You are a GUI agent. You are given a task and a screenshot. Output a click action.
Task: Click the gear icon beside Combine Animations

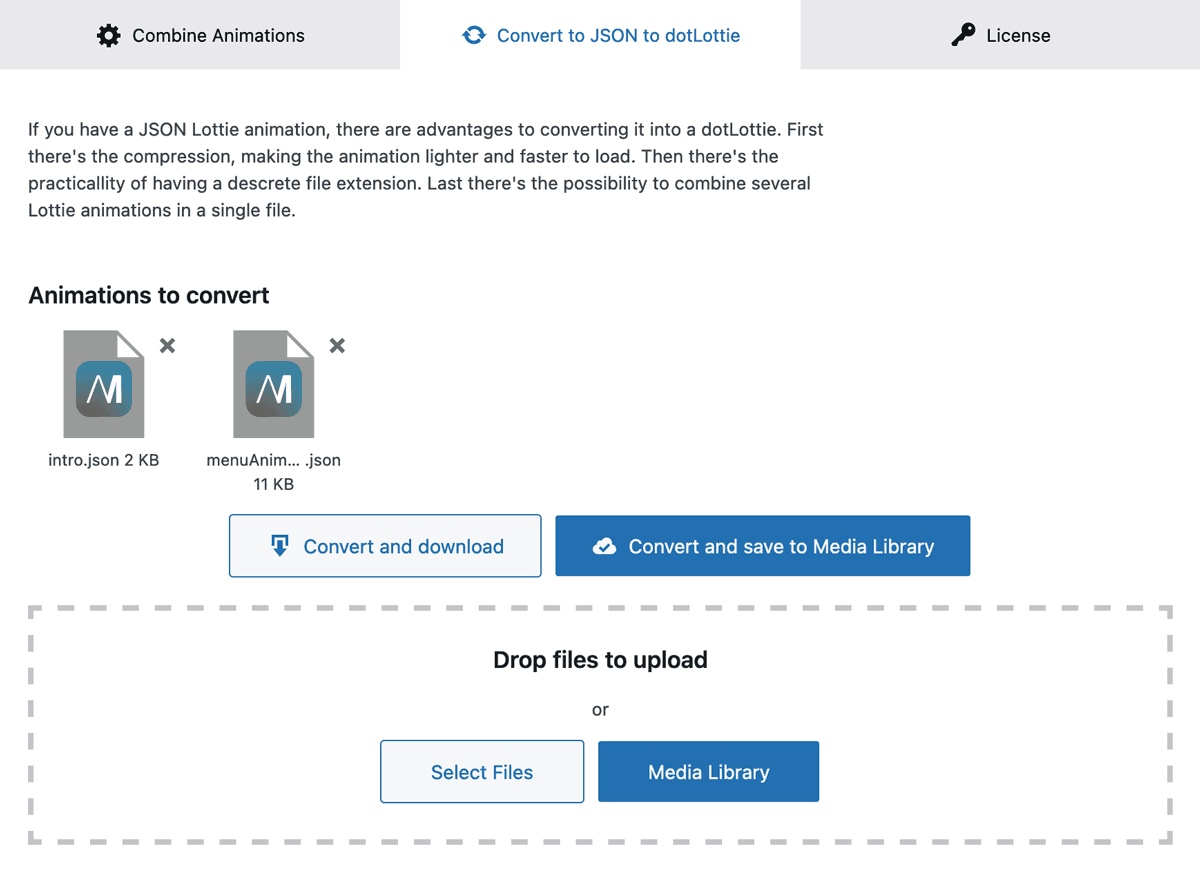108,36
